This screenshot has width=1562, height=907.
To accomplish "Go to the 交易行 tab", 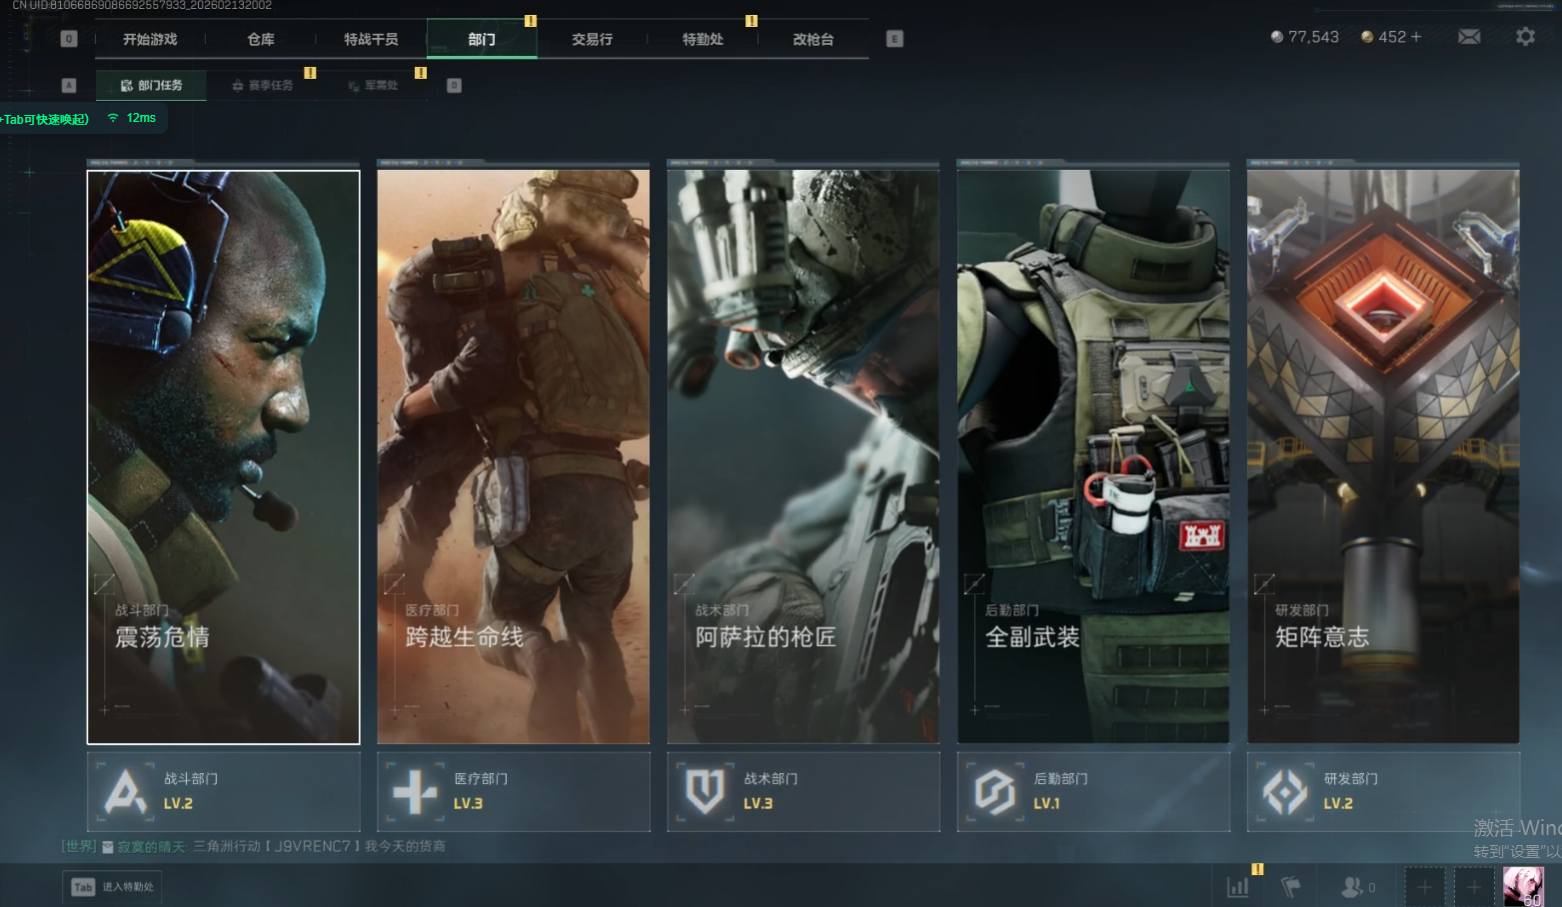I will 592,39.
